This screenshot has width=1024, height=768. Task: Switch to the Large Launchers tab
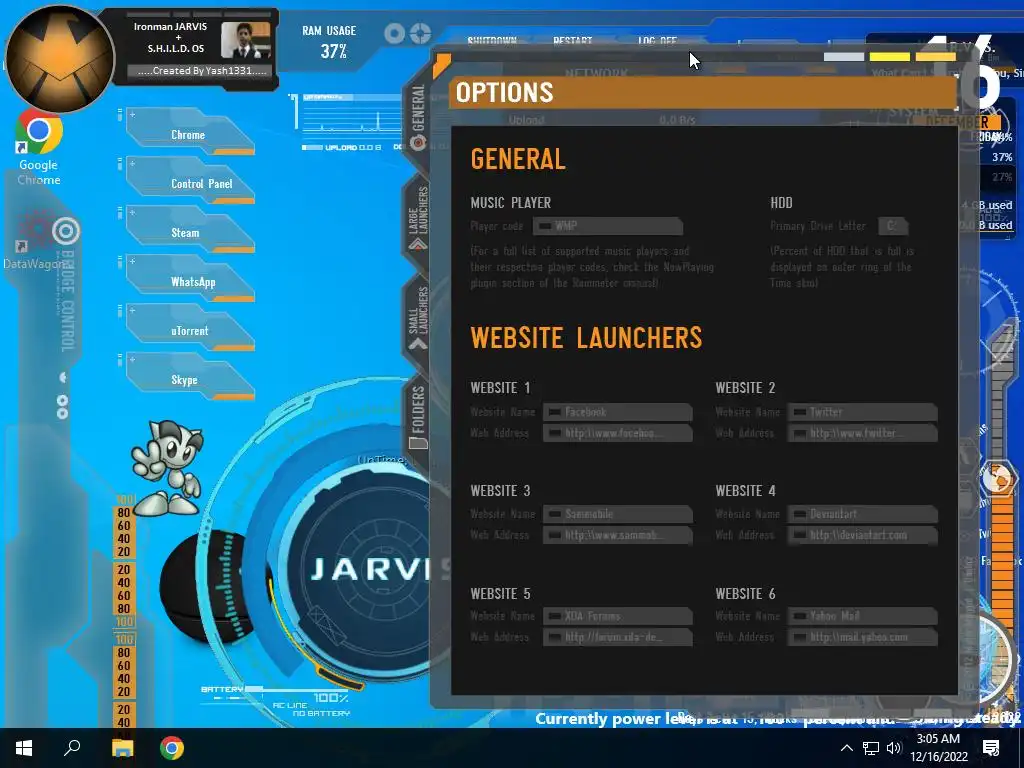(x=418, y=219)
